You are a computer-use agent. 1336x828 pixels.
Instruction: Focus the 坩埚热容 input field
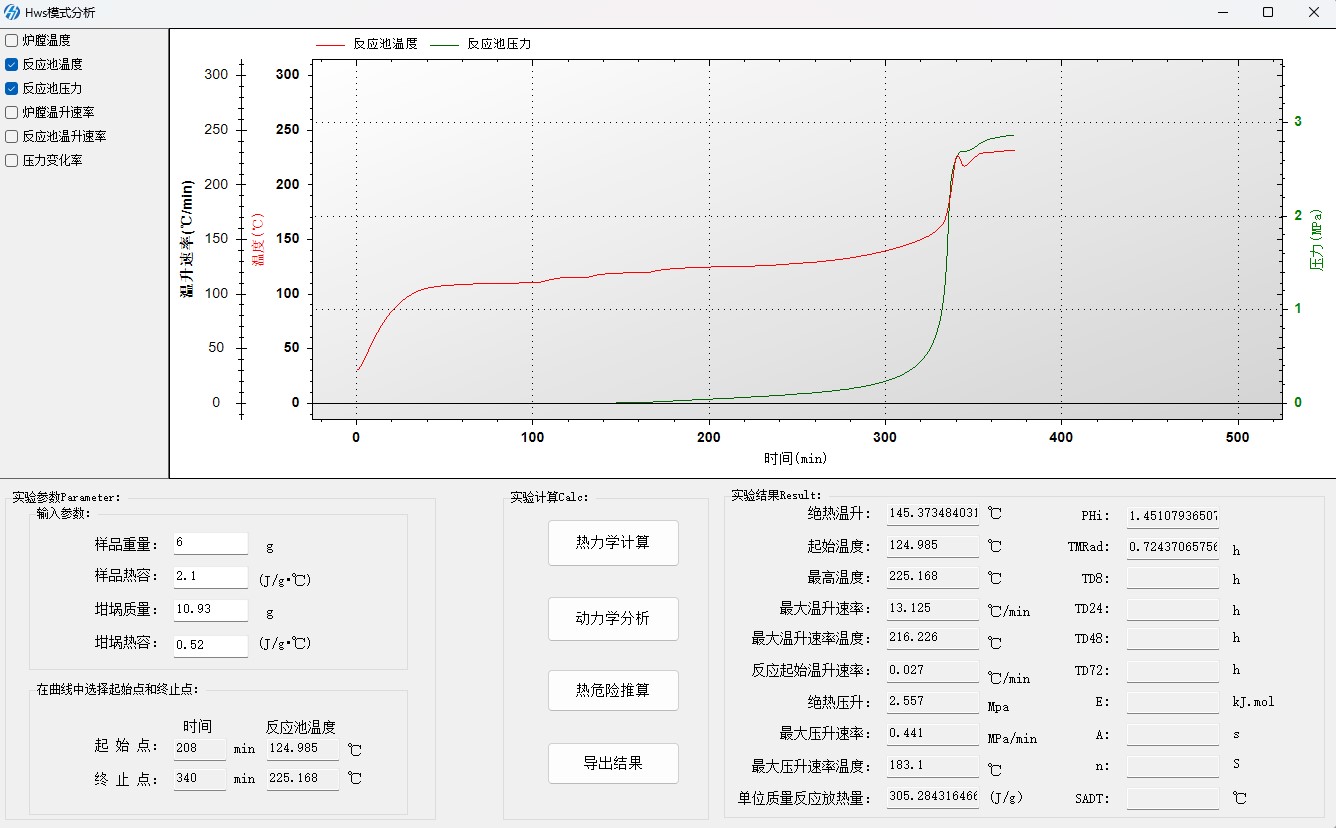pyautogui.click(x=210, y=646)
